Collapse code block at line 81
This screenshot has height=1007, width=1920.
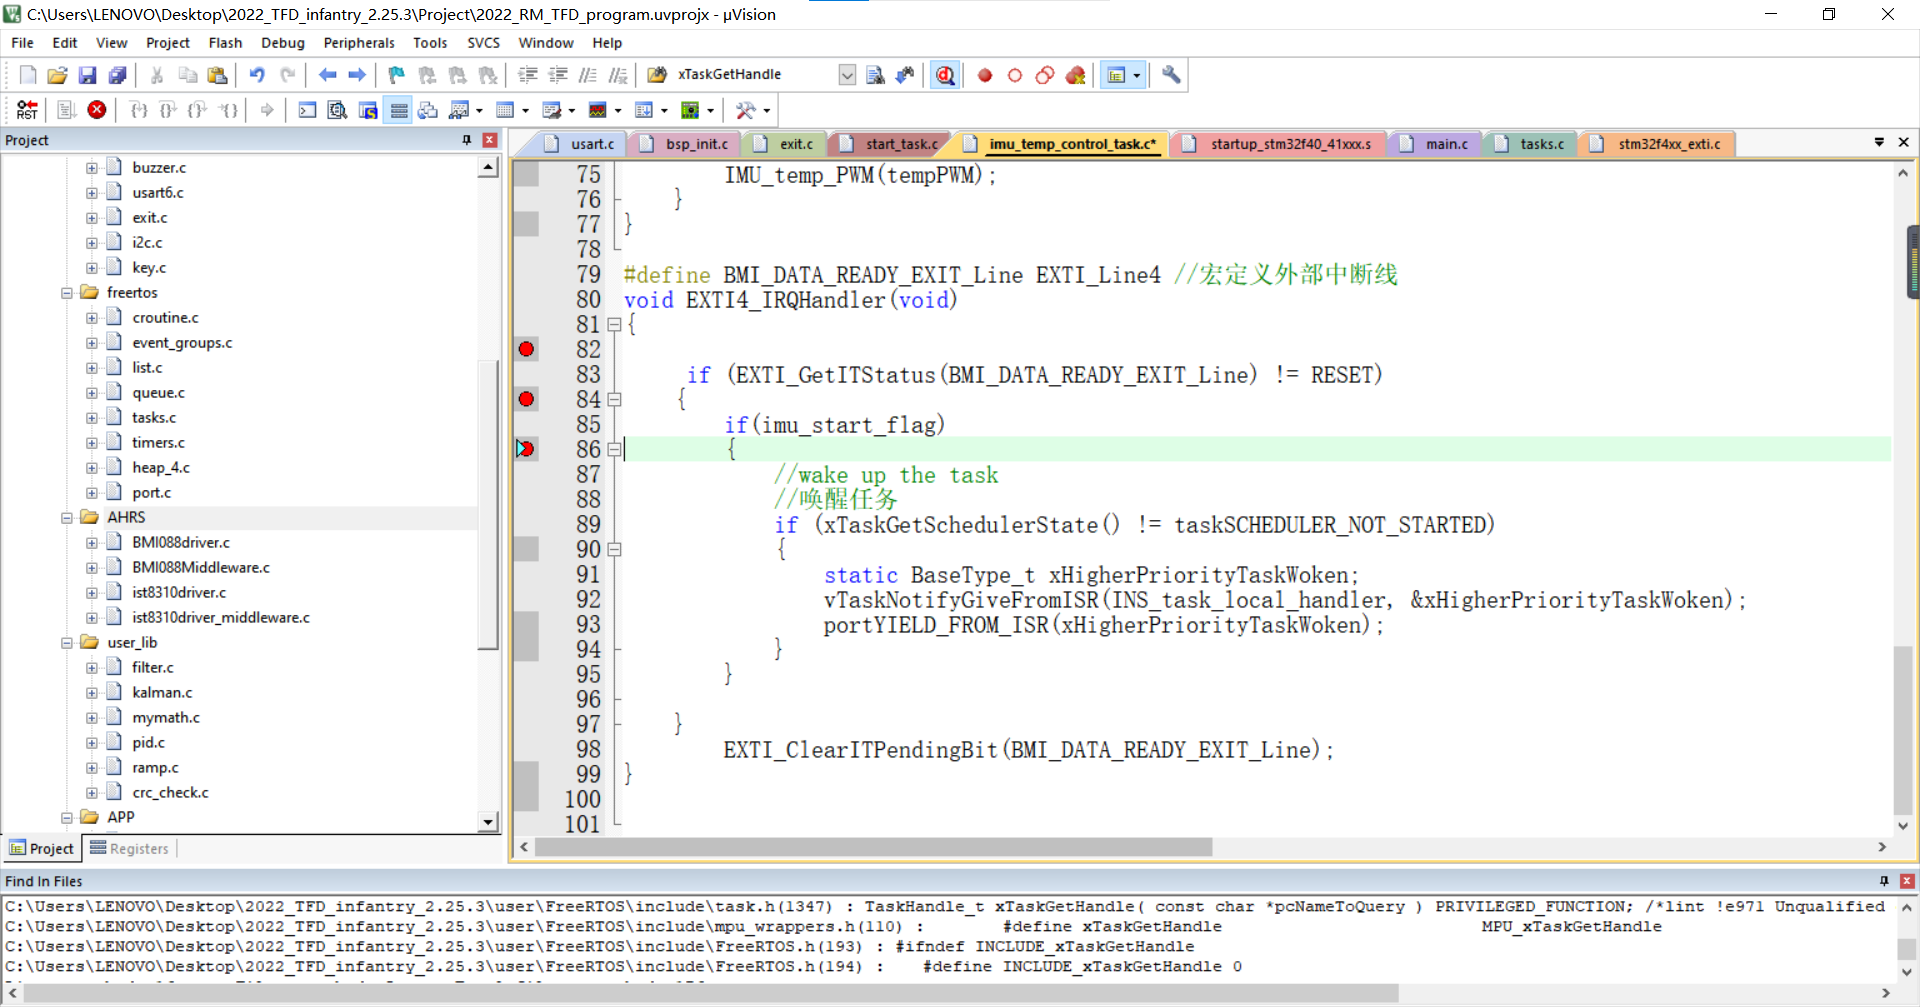tap(614, 324)
